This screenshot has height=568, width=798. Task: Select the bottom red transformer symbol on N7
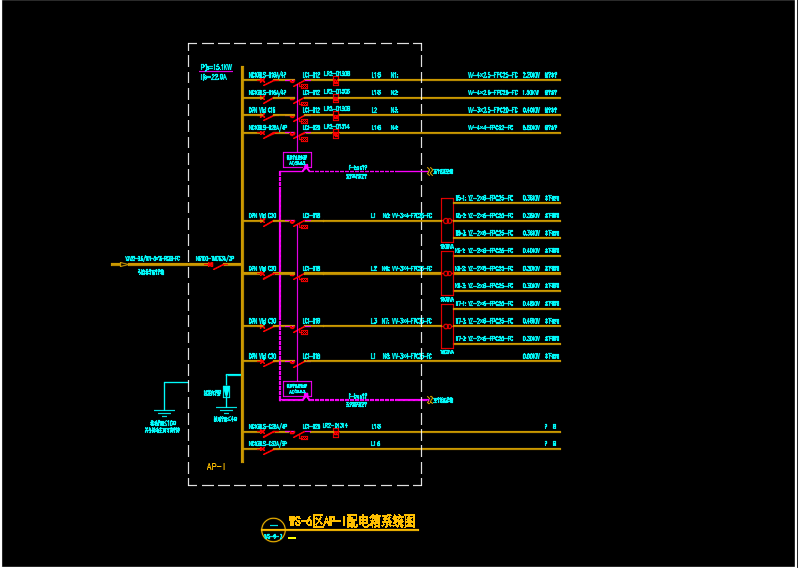[447, 326]
